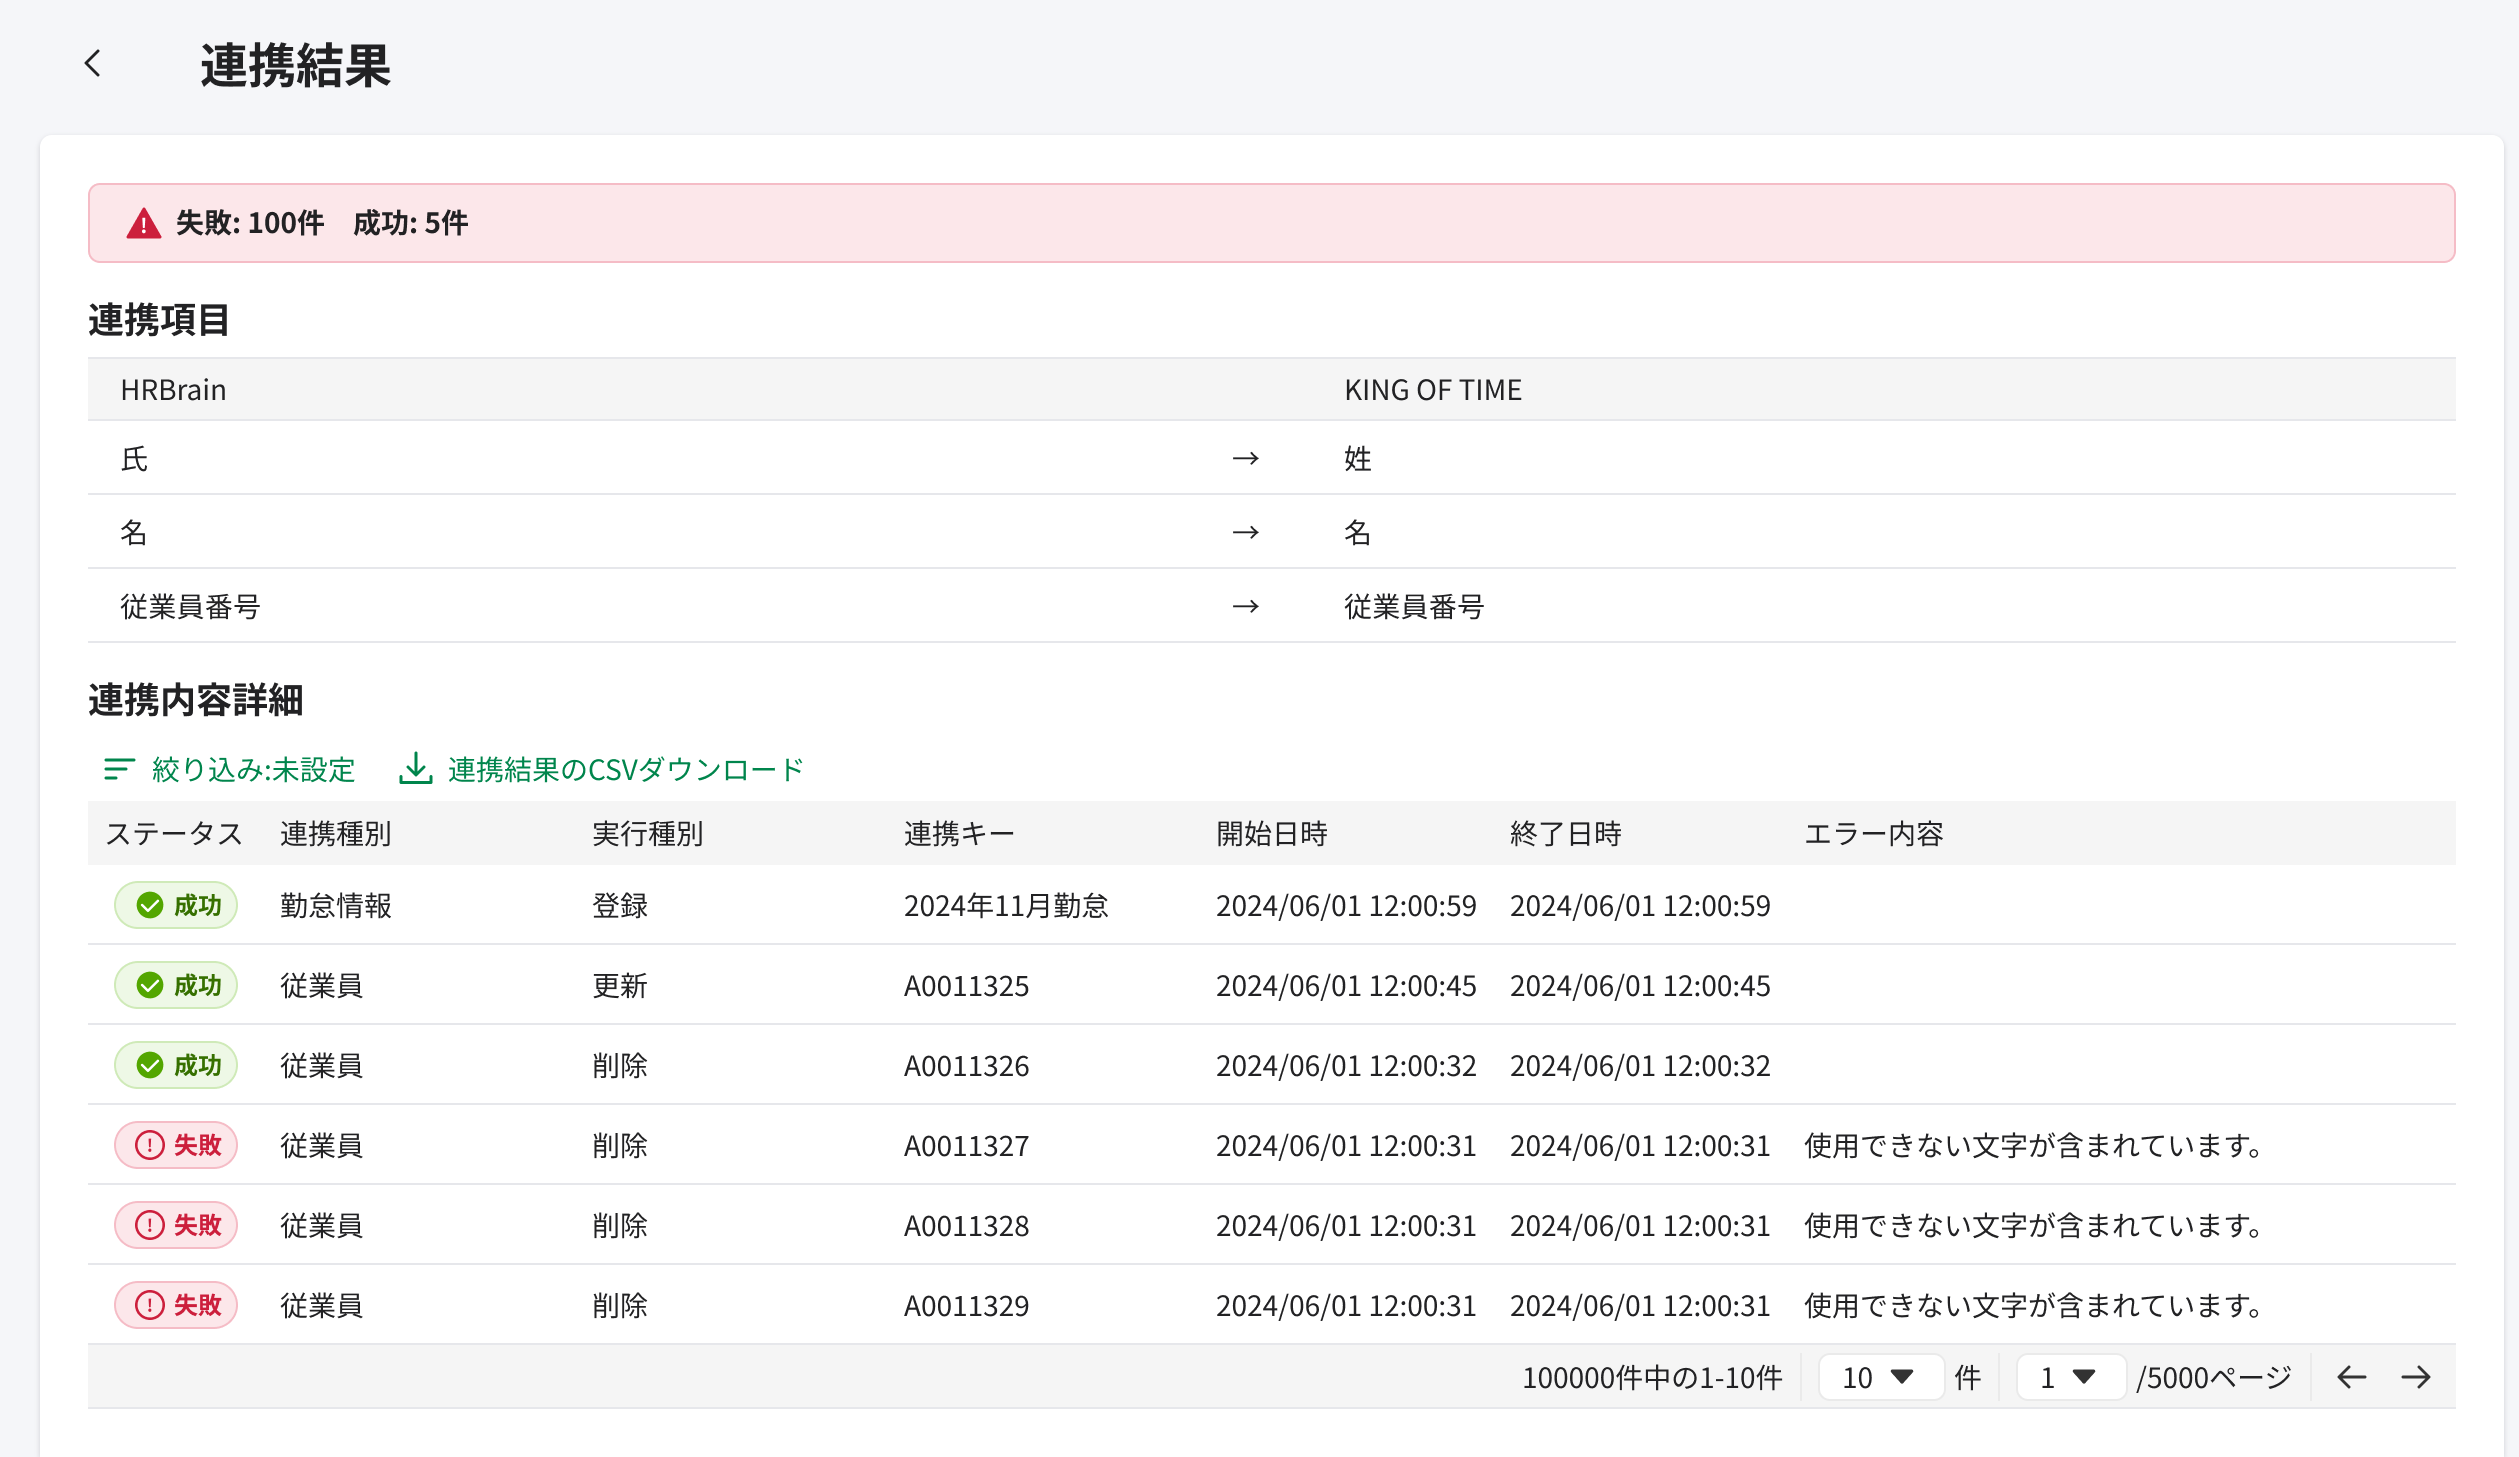Click the KING OF TIME column header
This screenshot has height=1457, width=2519.
pos(1433,390)
